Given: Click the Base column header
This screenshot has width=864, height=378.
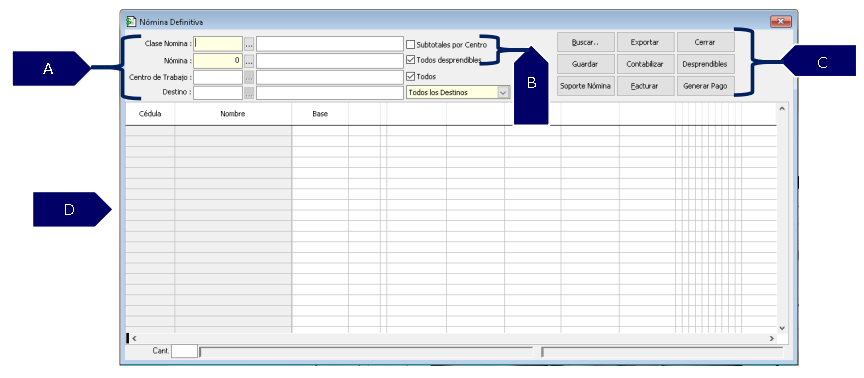Looking at the screenshot, I should [320, 114].
